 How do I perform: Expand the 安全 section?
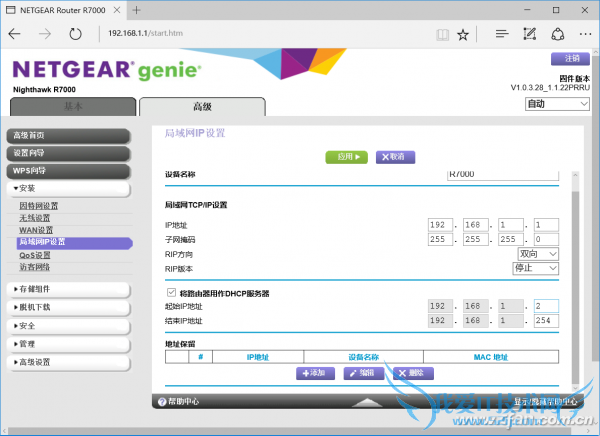68,326
